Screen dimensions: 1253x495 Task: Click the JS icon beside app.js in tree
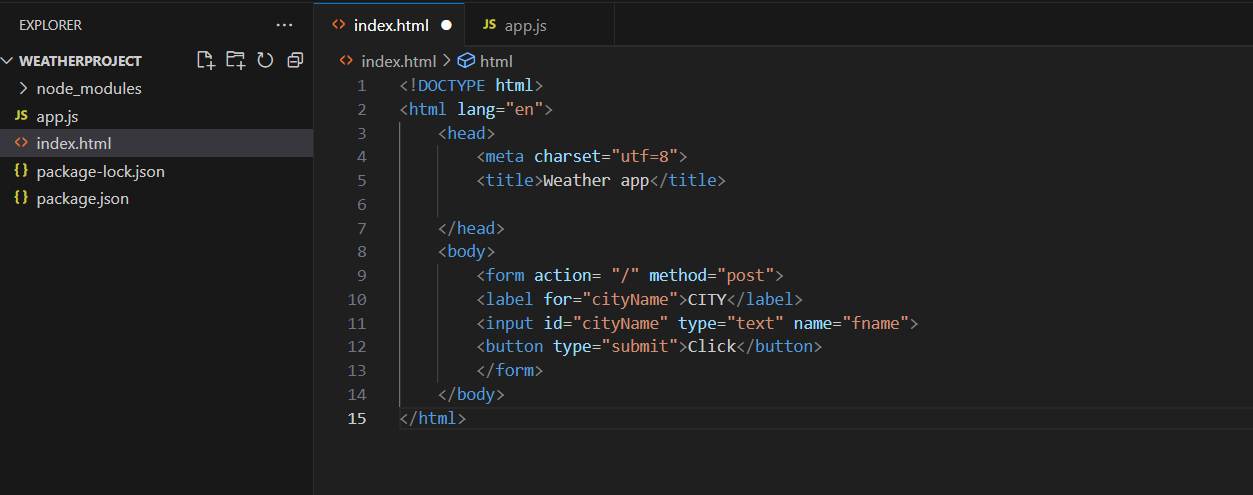click(x=21, y=116)
